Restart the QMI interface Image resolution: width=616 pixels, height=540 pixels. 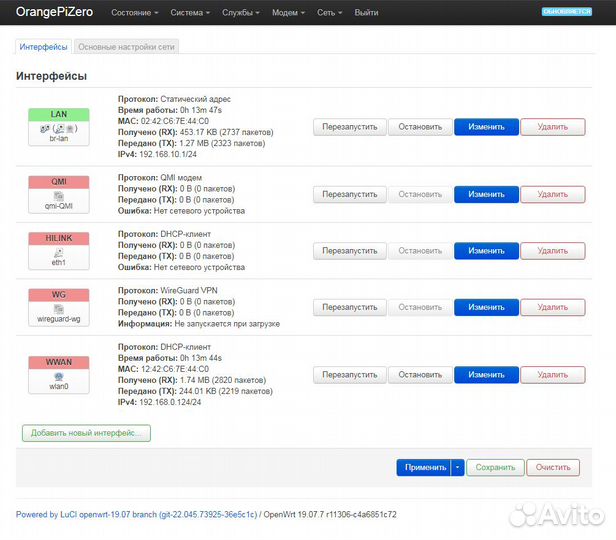pos(350,194)
